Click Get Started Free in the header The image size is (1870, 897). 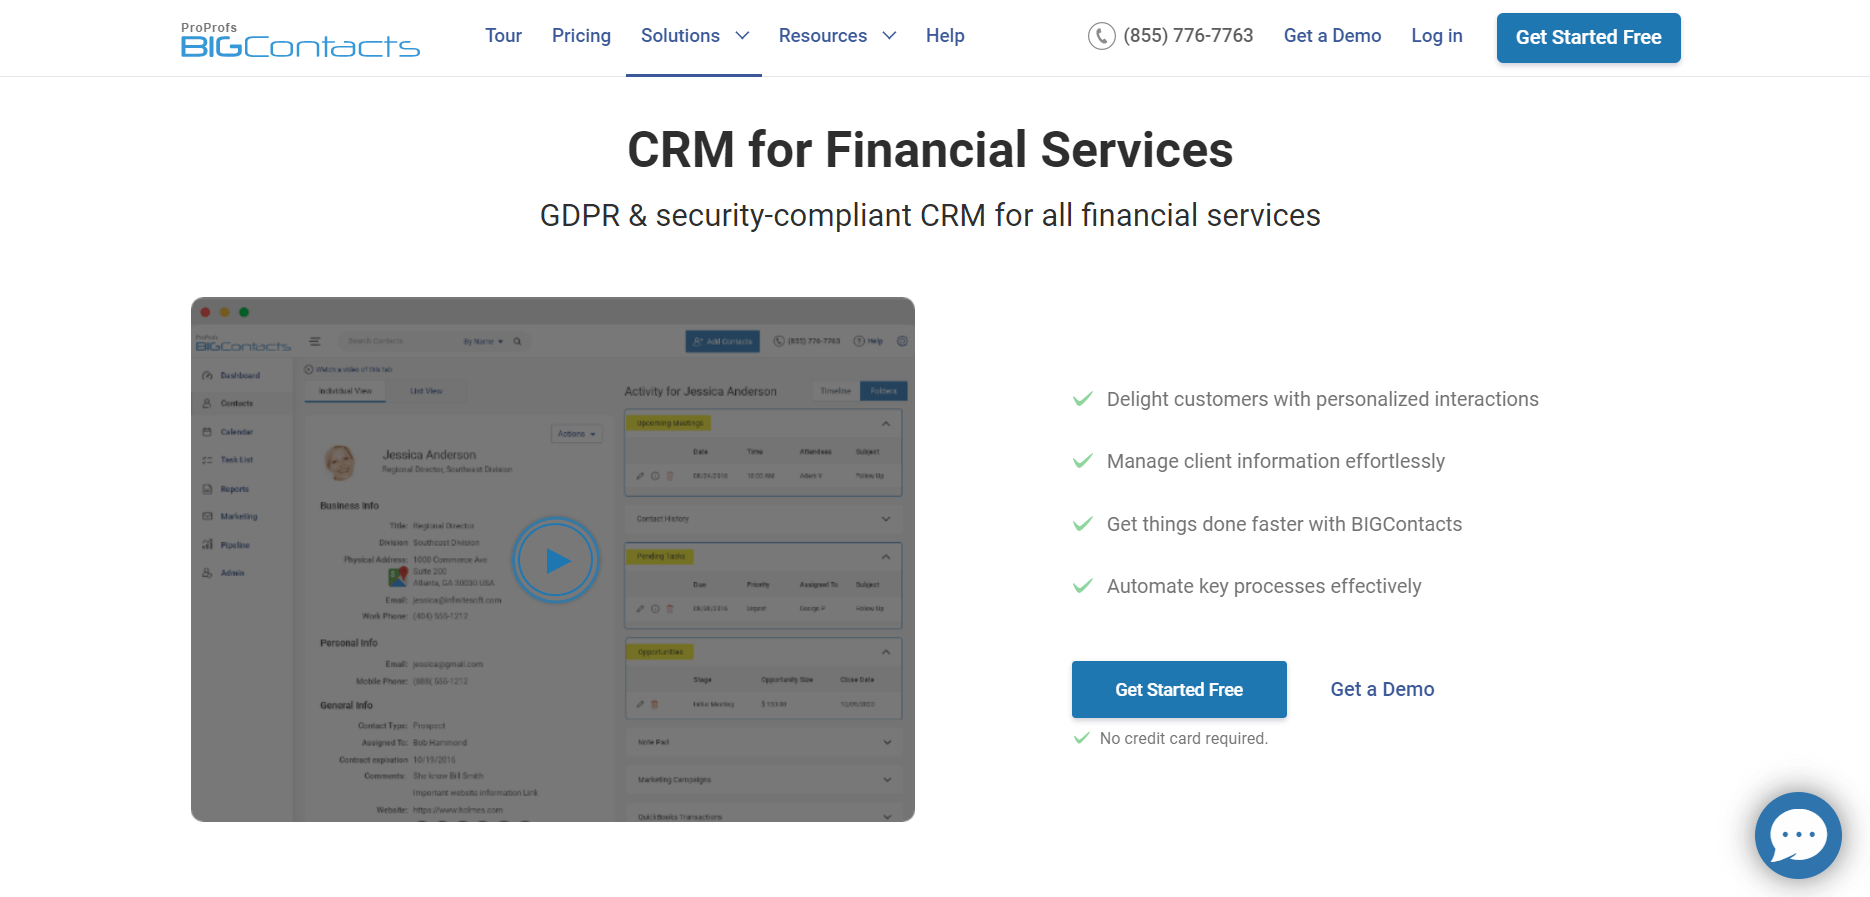tap(1588, 38)
